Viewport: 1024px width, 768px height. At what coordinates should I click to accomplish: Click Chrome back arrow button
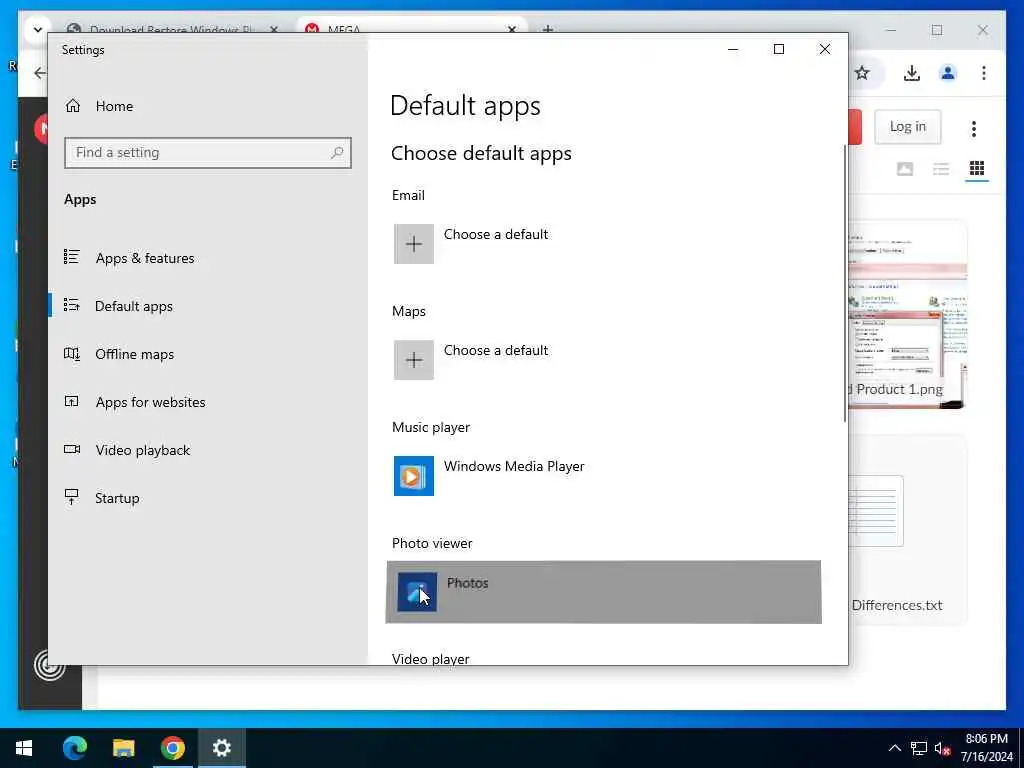pos(40,72)
